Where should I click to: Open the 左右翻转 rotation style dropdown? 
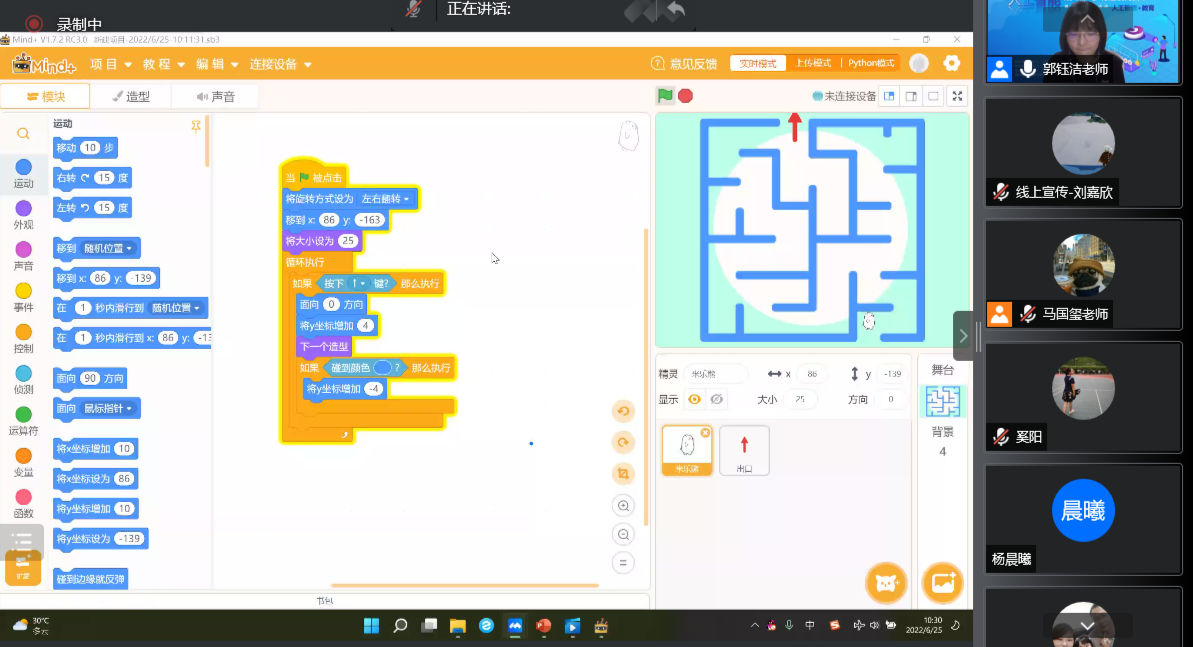click(x=386, y=199)
